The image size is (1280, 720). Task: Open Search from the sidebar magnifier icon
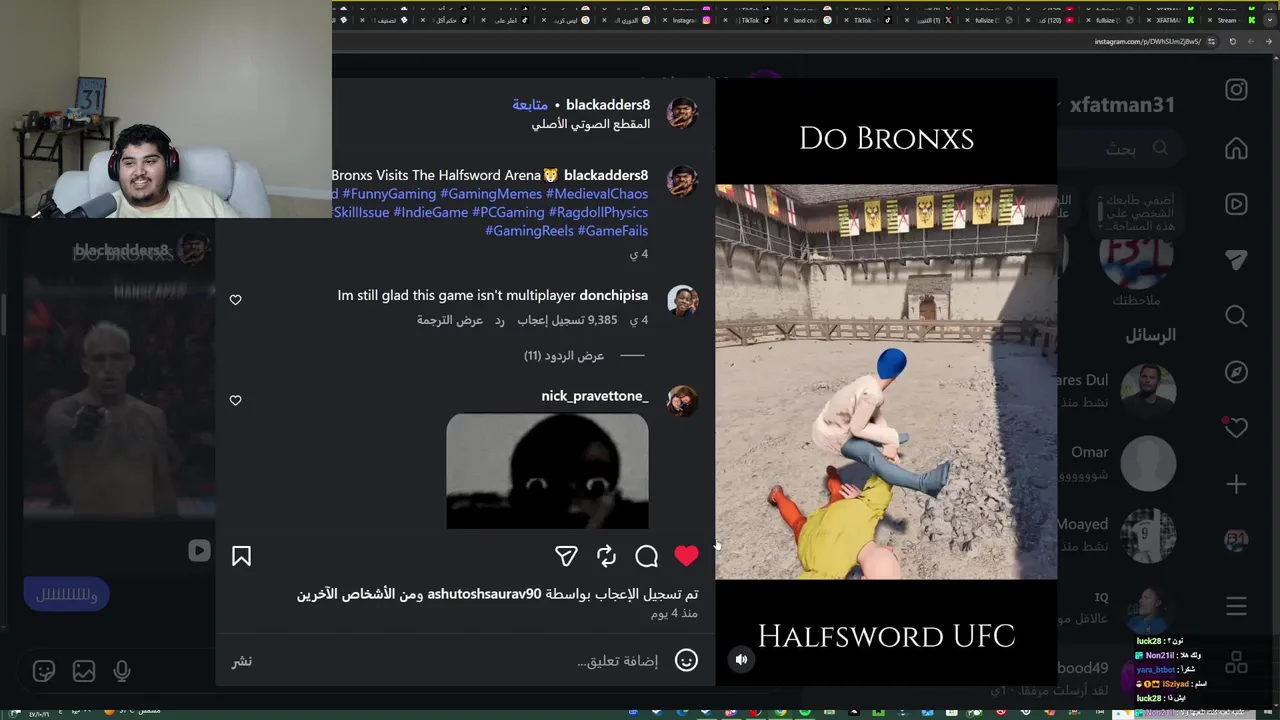click(x=1237, y=316)
